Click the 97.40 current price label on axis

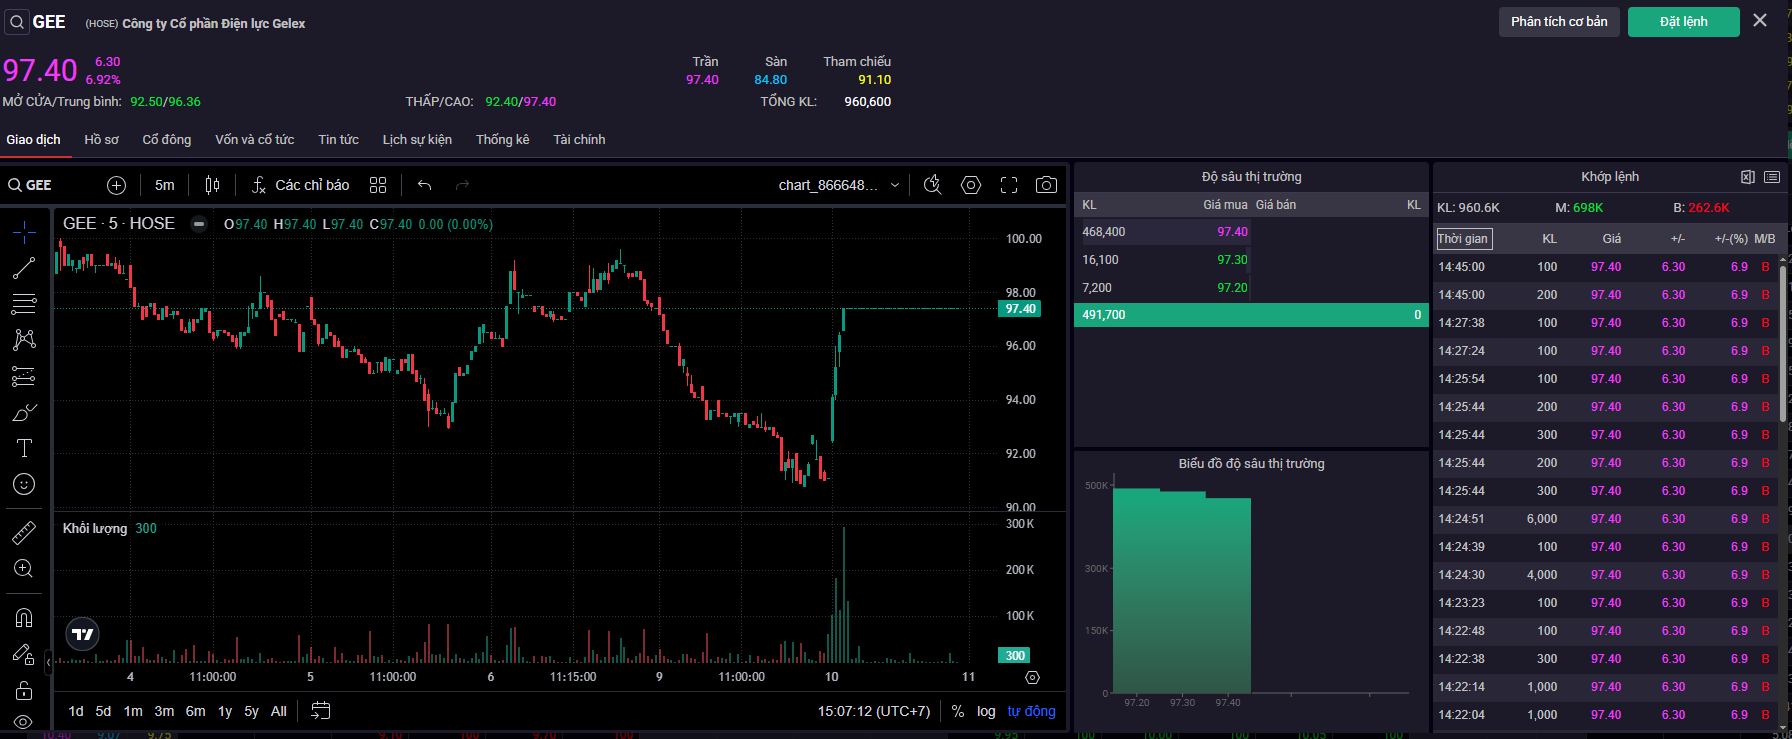tap(1020, 309)
